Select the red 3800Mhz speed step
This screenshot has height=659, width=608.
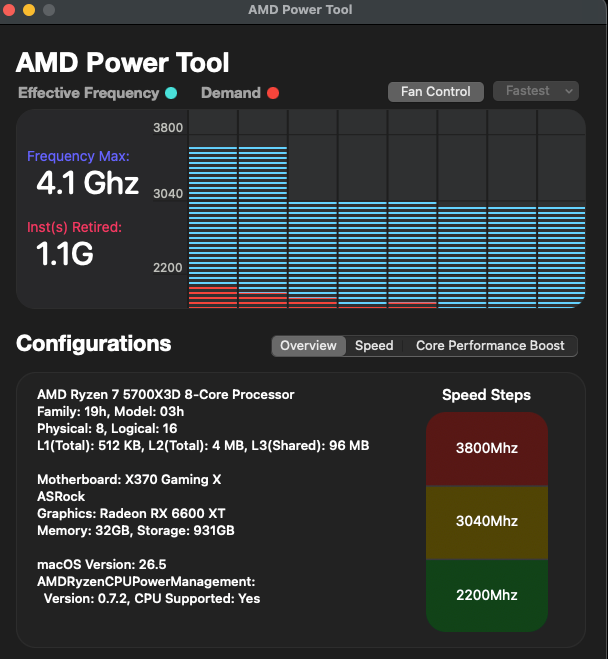click(x=487, y=449)
